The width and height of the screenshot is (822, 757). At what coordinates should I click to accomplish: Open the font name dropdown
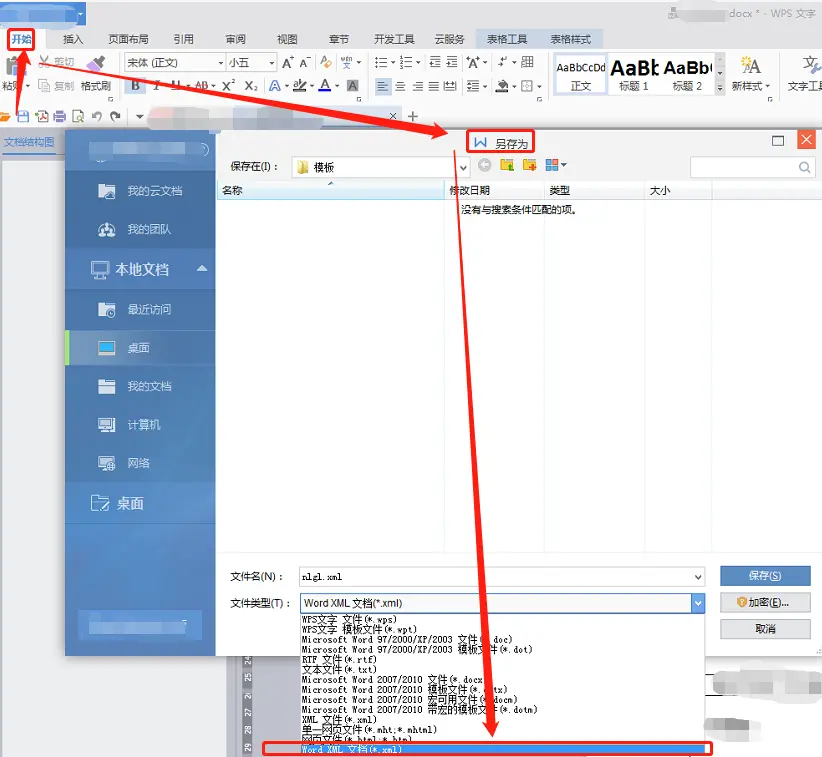pyautogui.click(x=221, y=63)
